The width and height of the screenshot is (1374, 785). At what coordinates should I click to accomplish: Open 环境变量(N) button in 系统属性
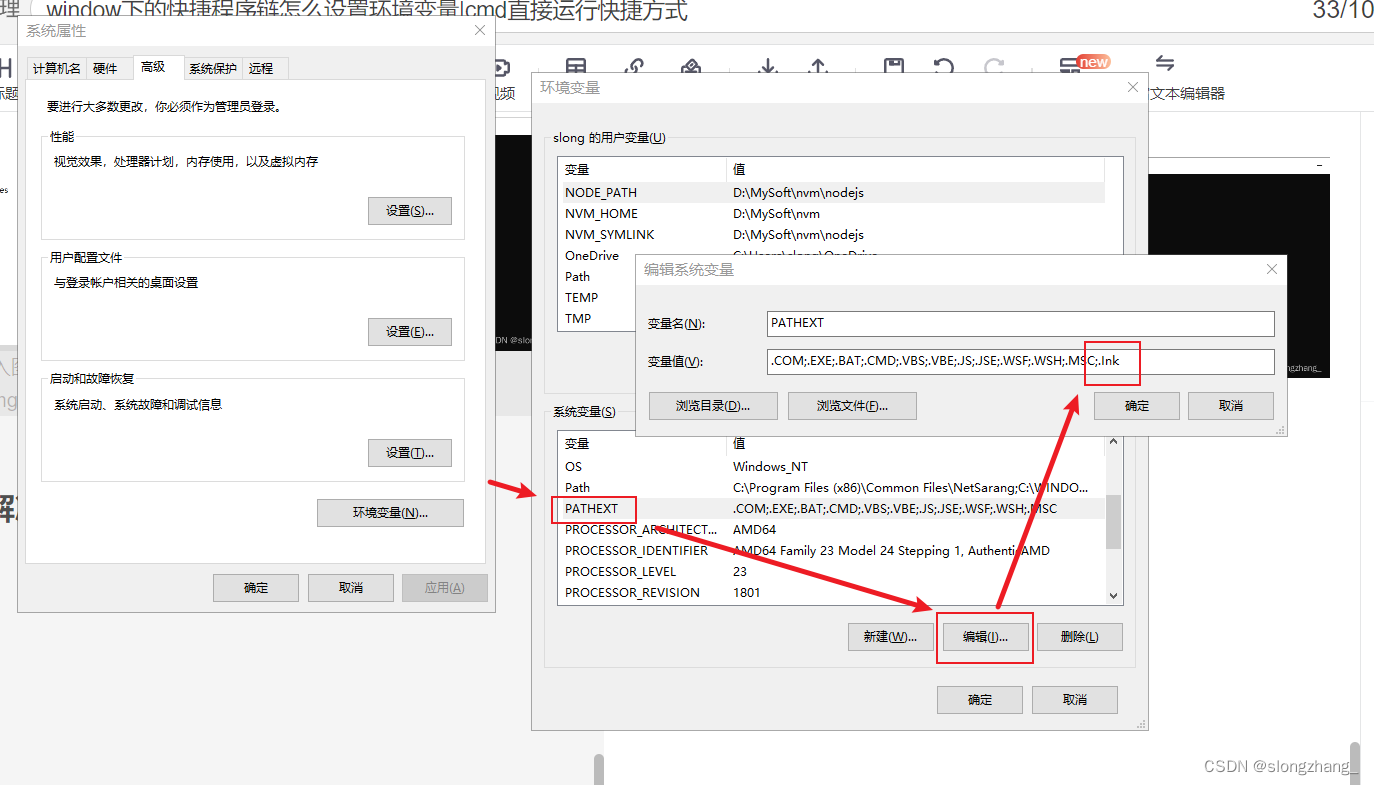coord(390,513)
